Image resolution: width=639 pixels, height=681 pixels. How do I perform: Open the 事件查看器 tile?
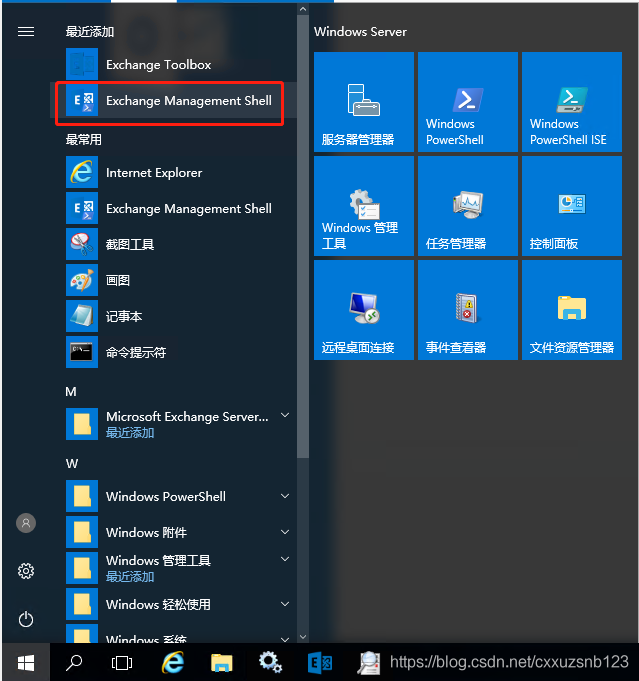(x=467, y=310)
